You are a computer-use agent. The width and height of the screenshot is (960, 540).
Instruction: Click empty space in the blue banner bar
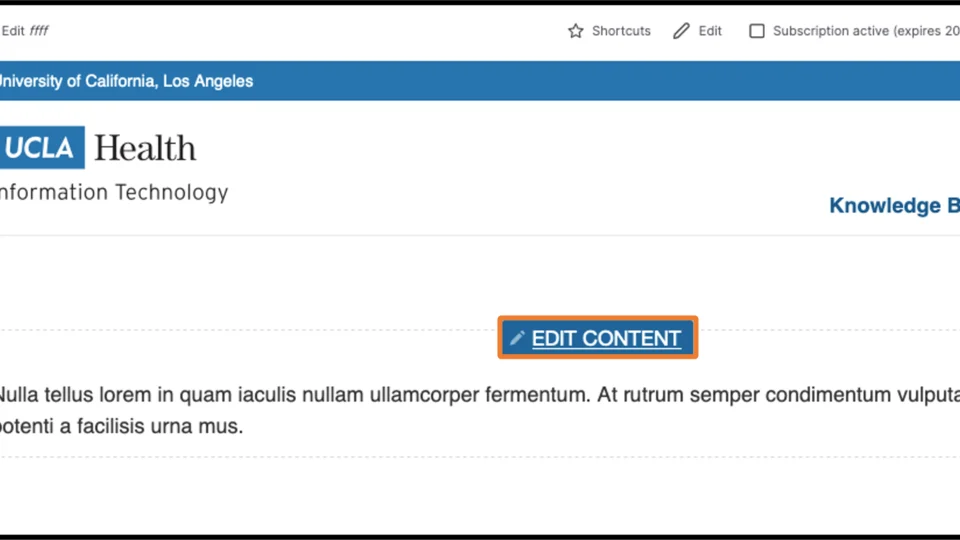[x=600, y=81]
